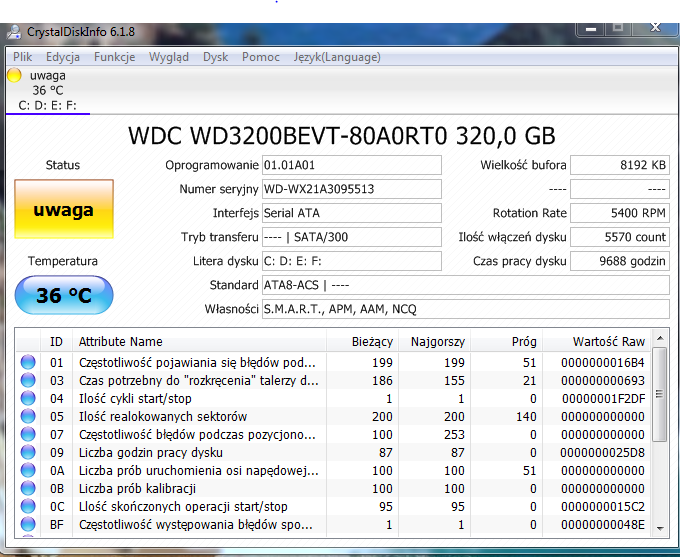Click the ID column header
The image size is (680, 557).
[x=56, y=342]
